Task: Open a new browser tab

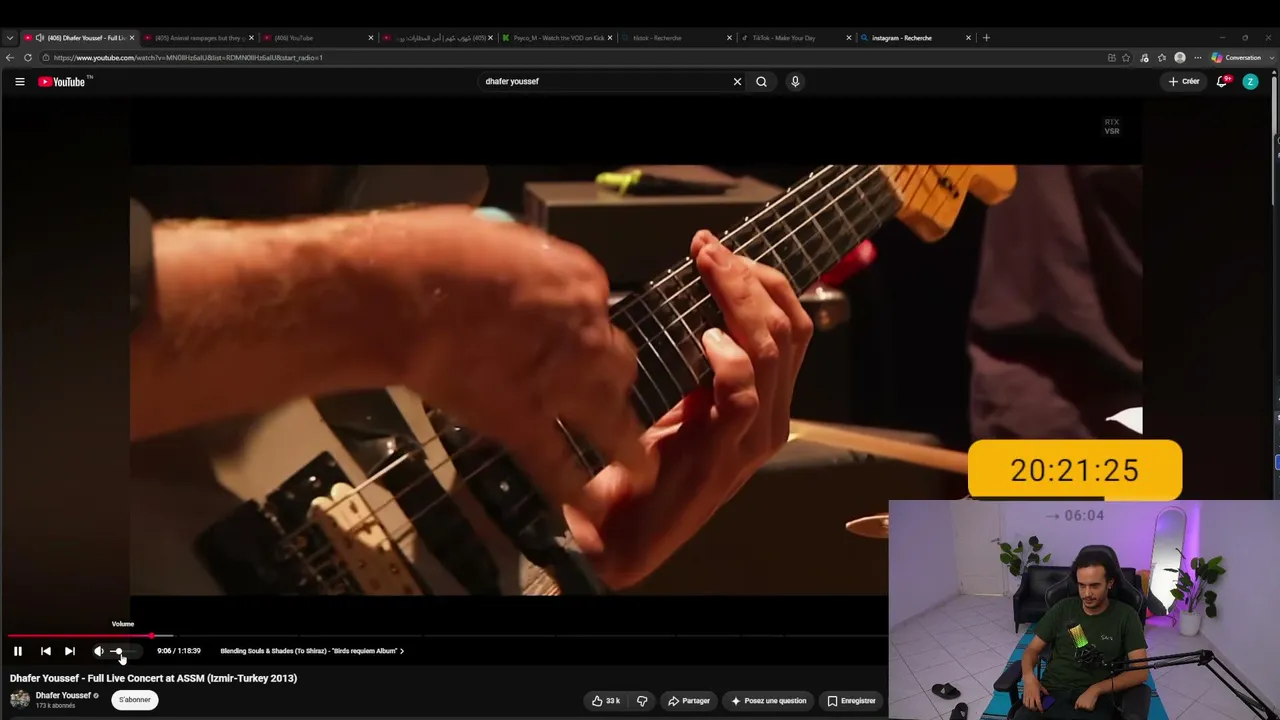Action: click(x=986, y=38)
